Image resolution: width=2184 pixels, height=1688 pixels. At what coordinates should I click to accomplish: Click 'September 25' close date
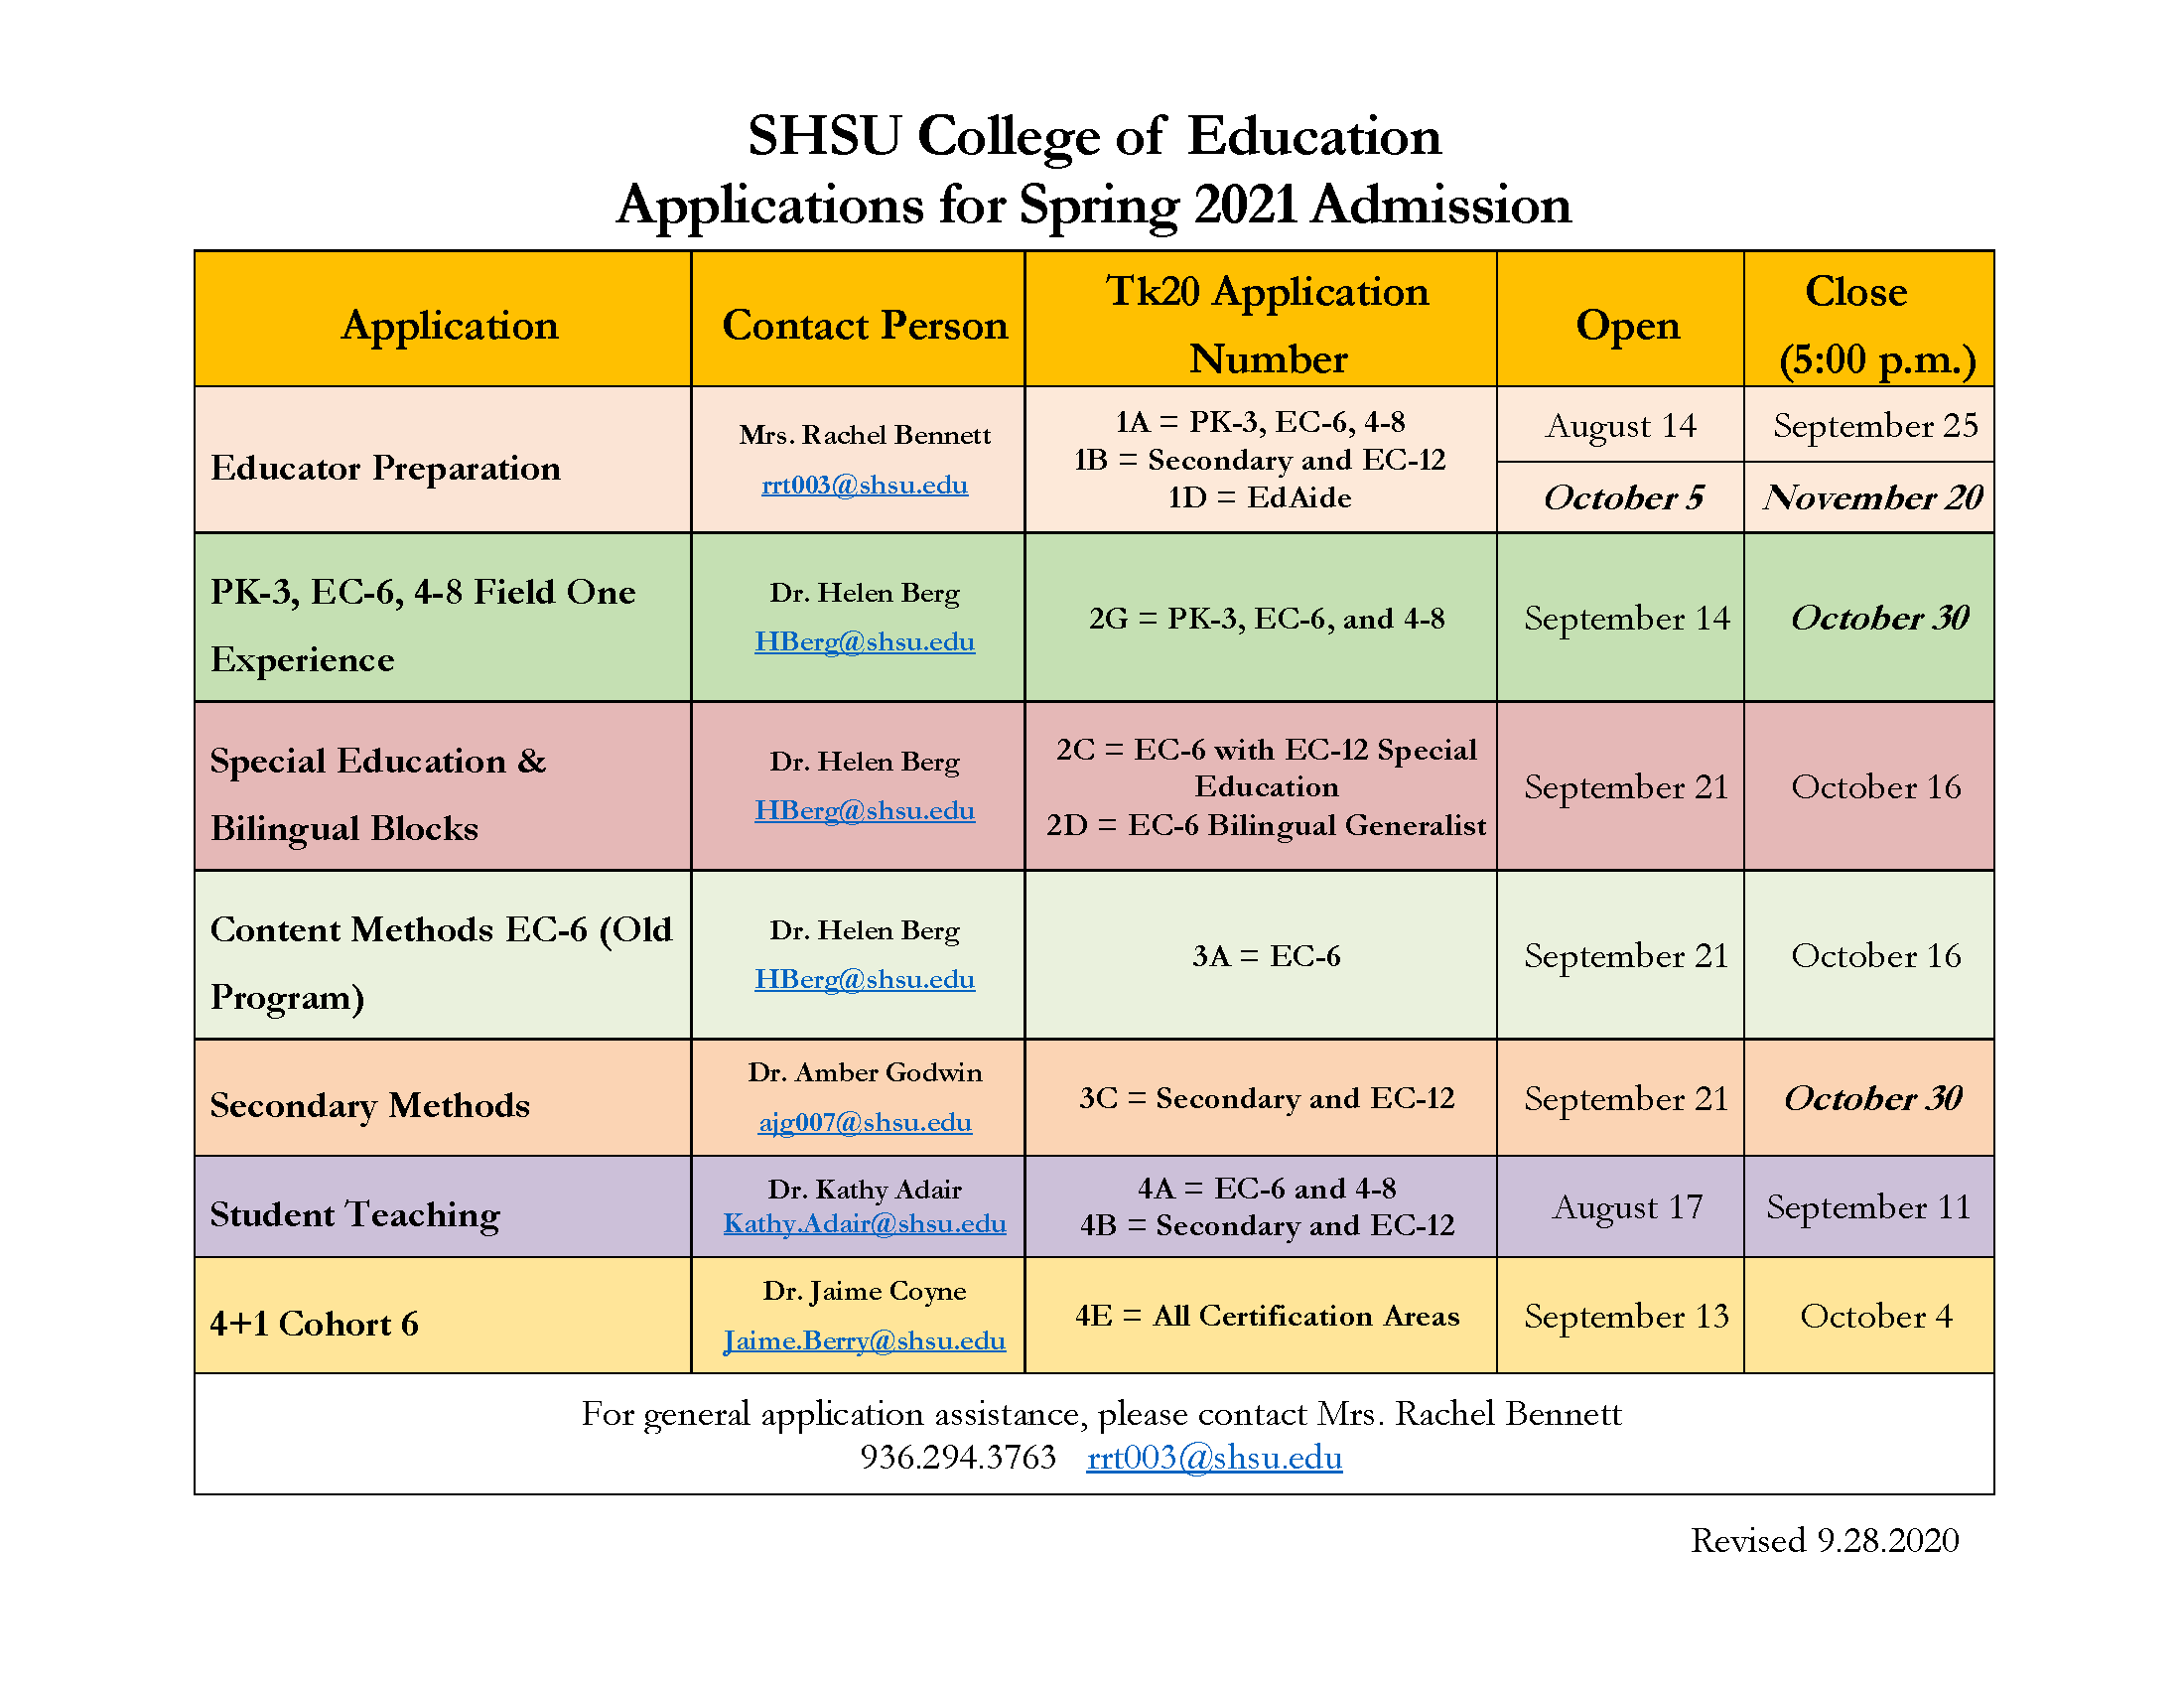(1875, 426)
